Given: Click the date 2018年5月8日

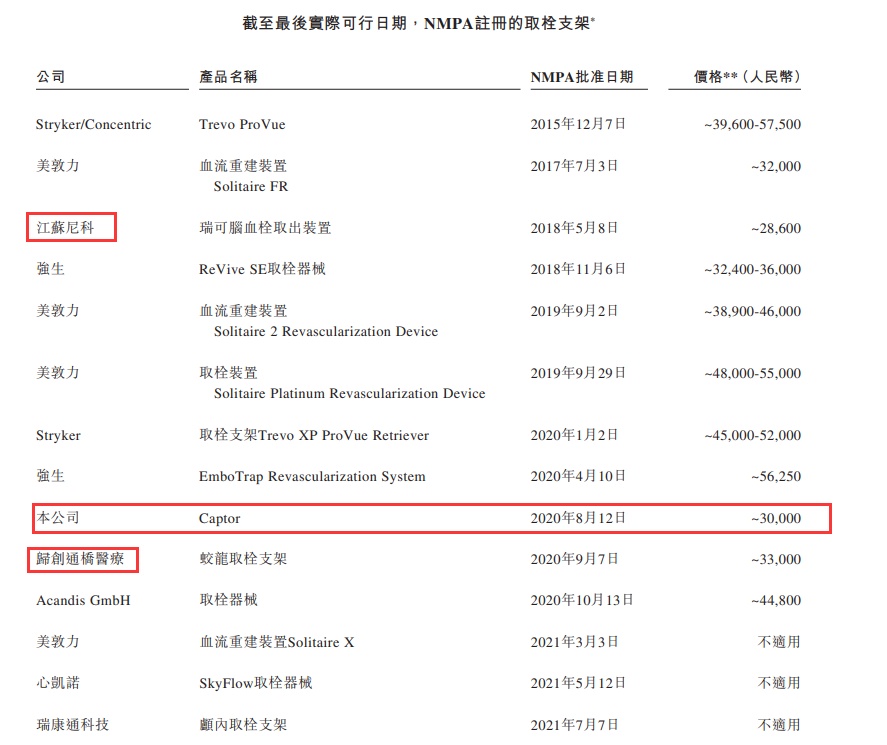Looking at the screenshot, I should tap(574, 228).
